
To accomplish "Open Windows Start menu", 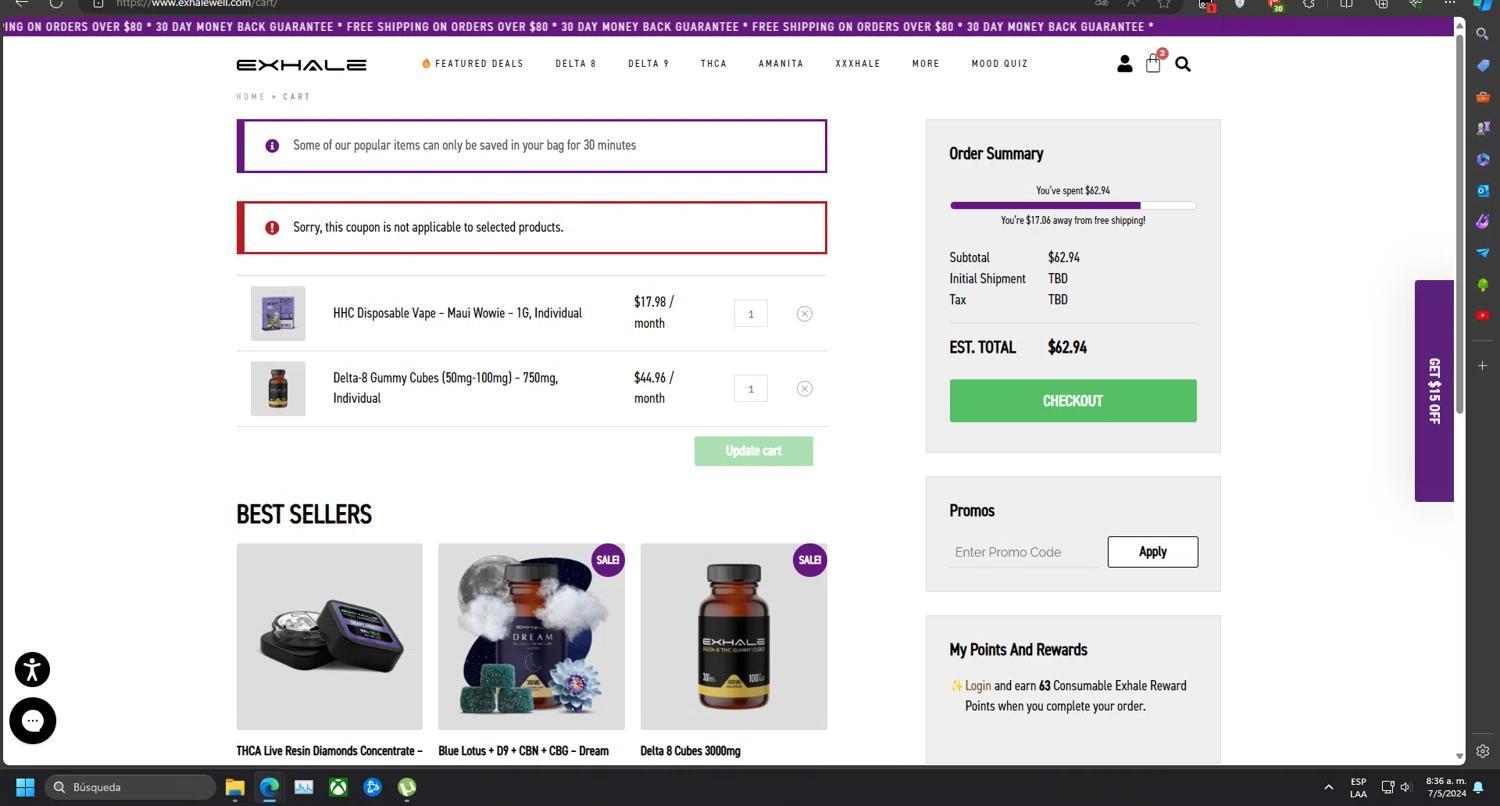I will (x=25, y=787).
